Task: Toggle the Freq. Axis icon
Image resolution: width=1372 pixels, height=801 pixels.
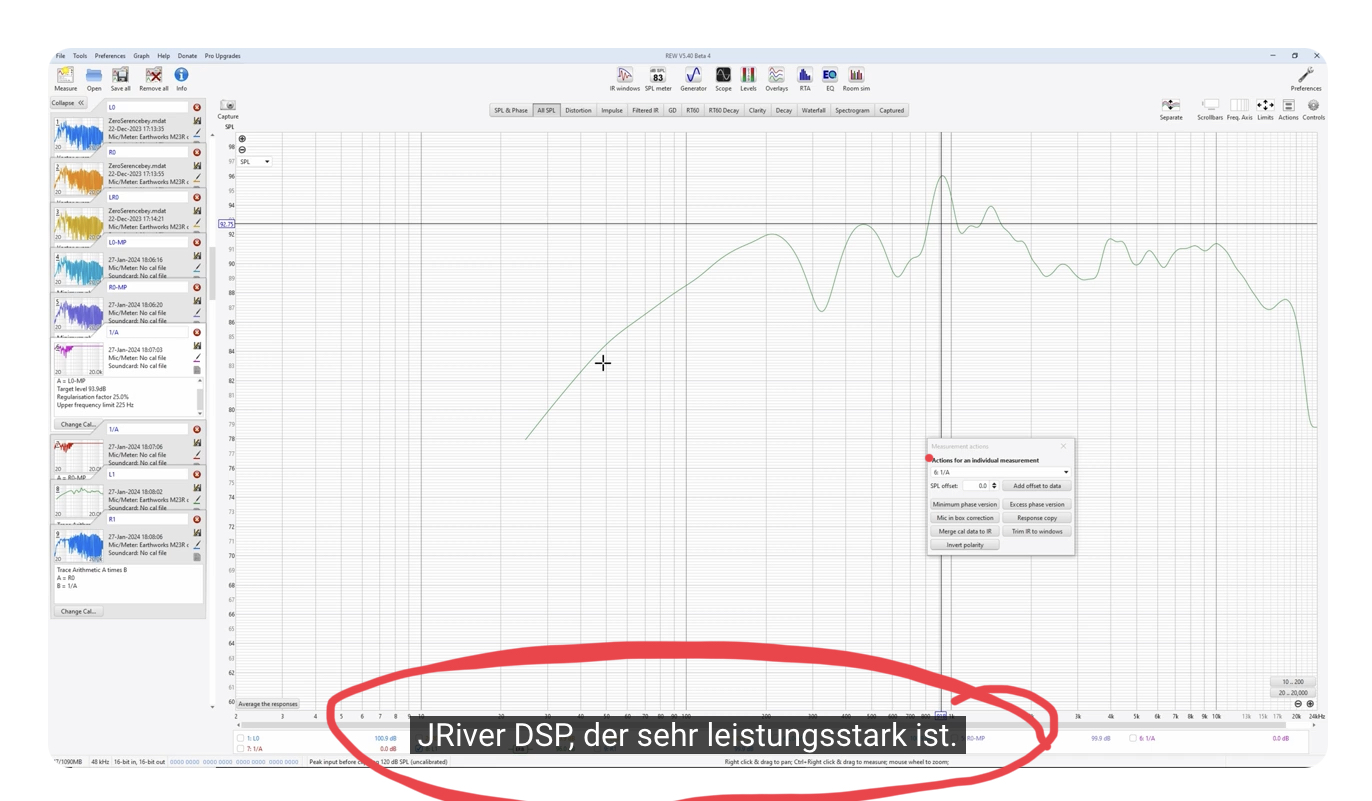Action: 1239,105
